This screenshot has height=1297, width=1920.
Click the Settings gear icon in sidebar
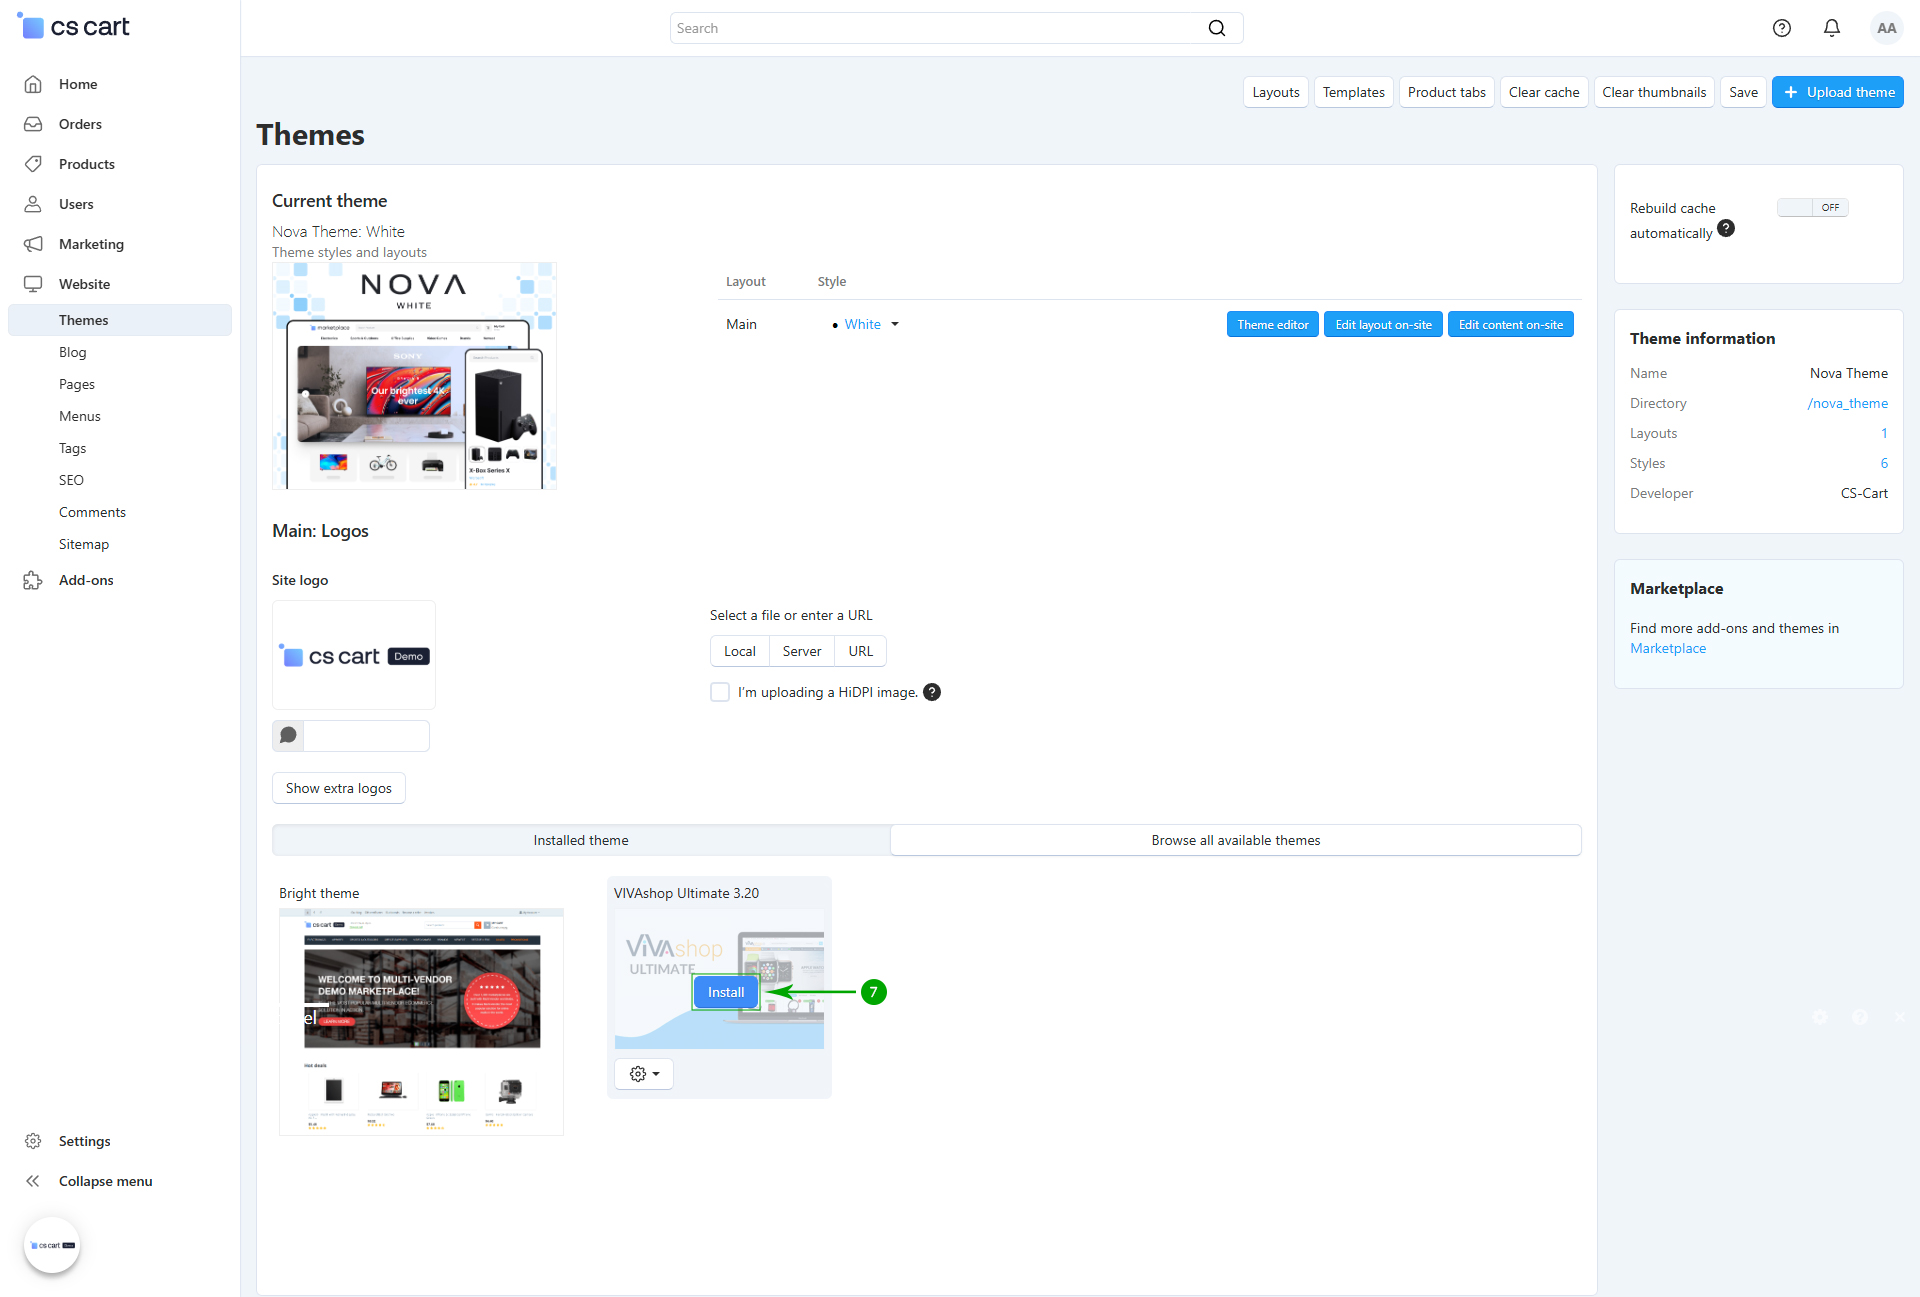[x=33, y=1141]
